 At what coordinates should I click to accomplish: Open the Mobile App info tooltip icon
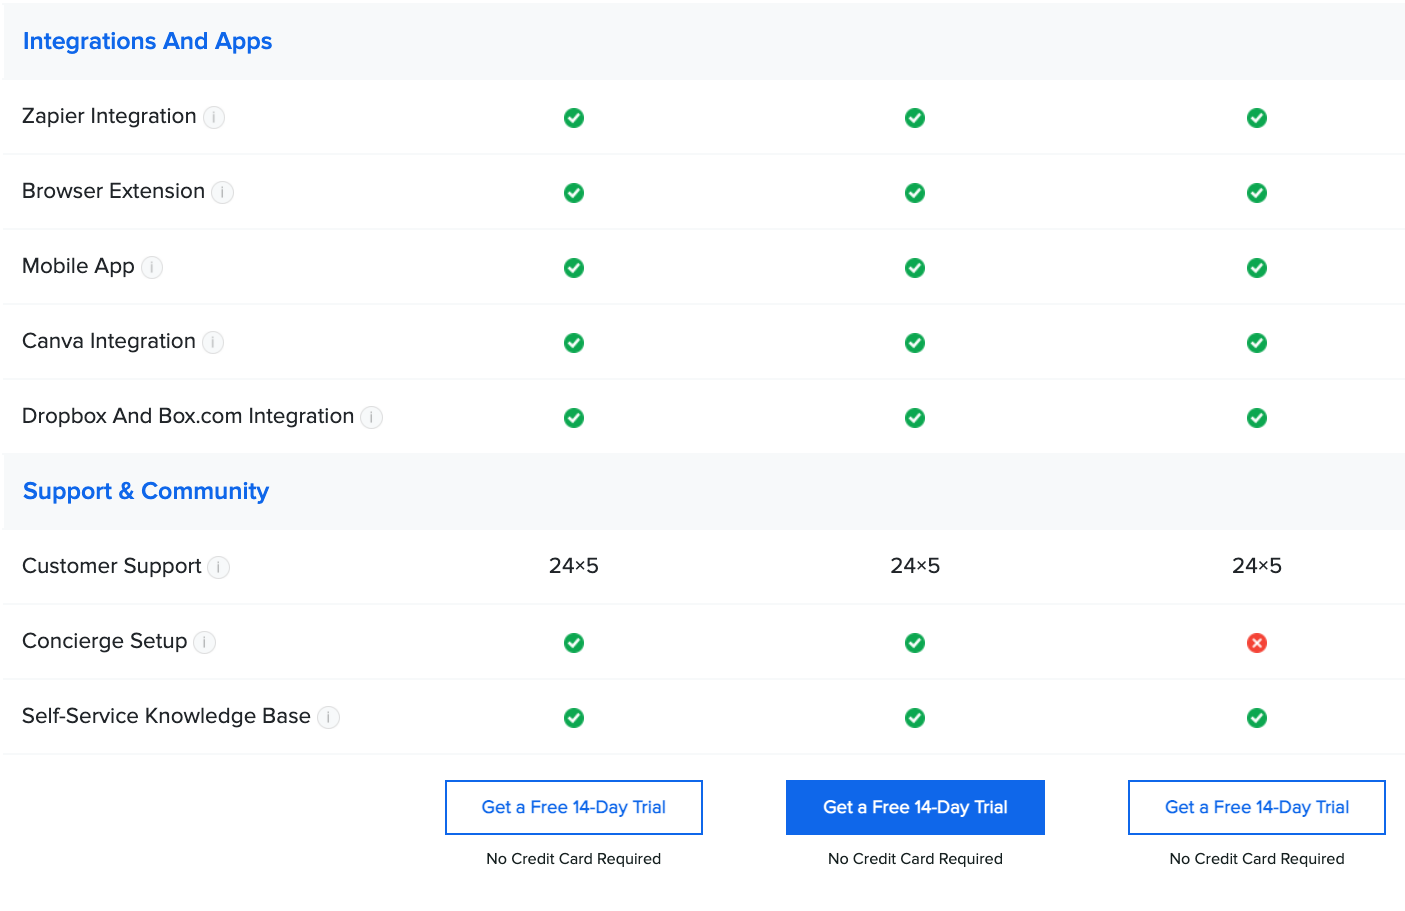point(152,268)
